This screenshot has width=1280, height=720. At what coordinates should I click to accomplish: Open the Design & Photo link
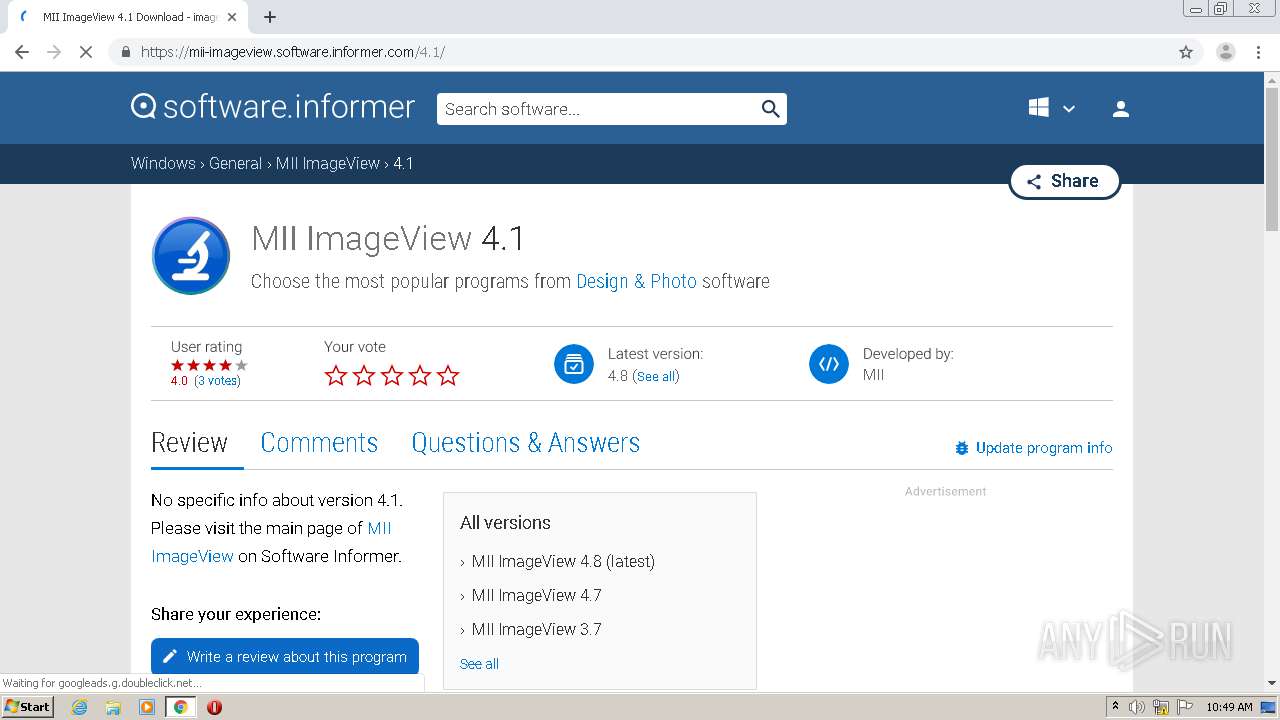coord(636,281)
